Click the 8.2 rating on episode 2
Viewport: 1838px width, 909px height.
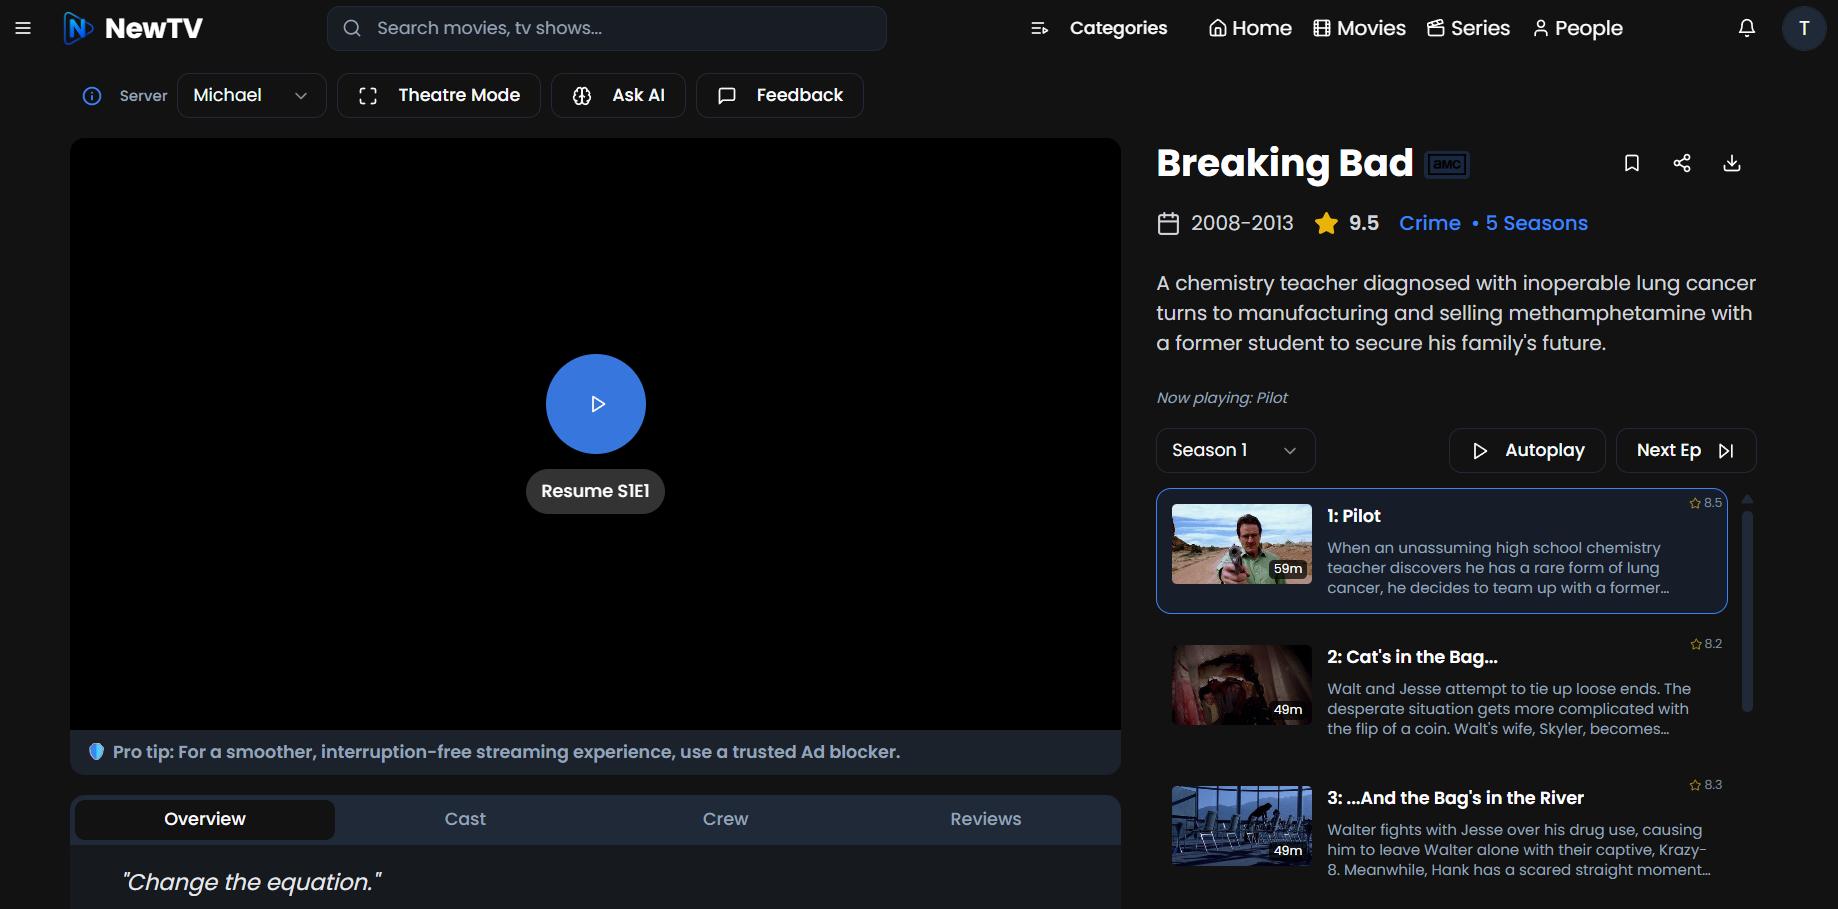pyautogui.click(x=1706, y=644)
